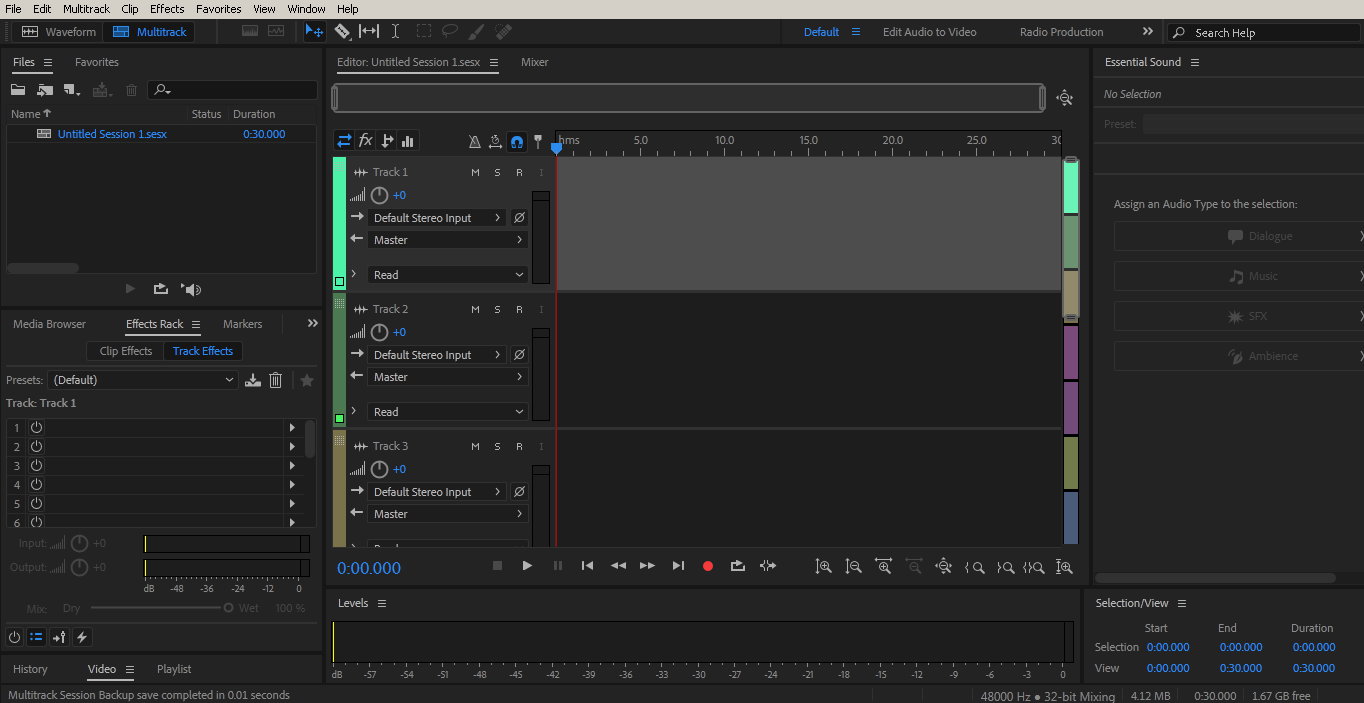Toggle Track 1 polarity reverse button
This screenshot has height=703, width=1364.
click(x=519, y=217)
